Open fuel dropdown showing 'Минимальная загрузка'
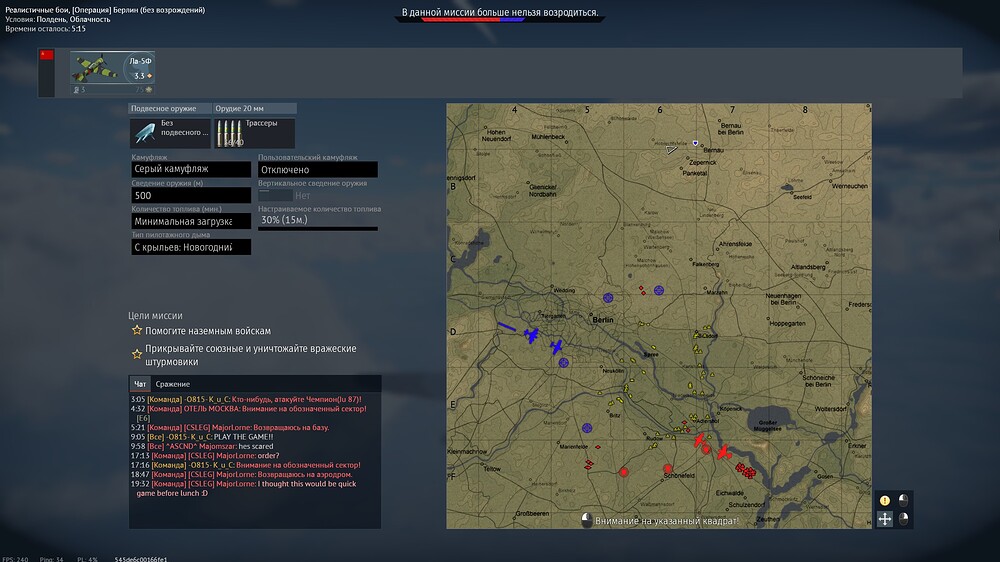The height and width of the screenshot is (562, 1000). pos(191,221)
